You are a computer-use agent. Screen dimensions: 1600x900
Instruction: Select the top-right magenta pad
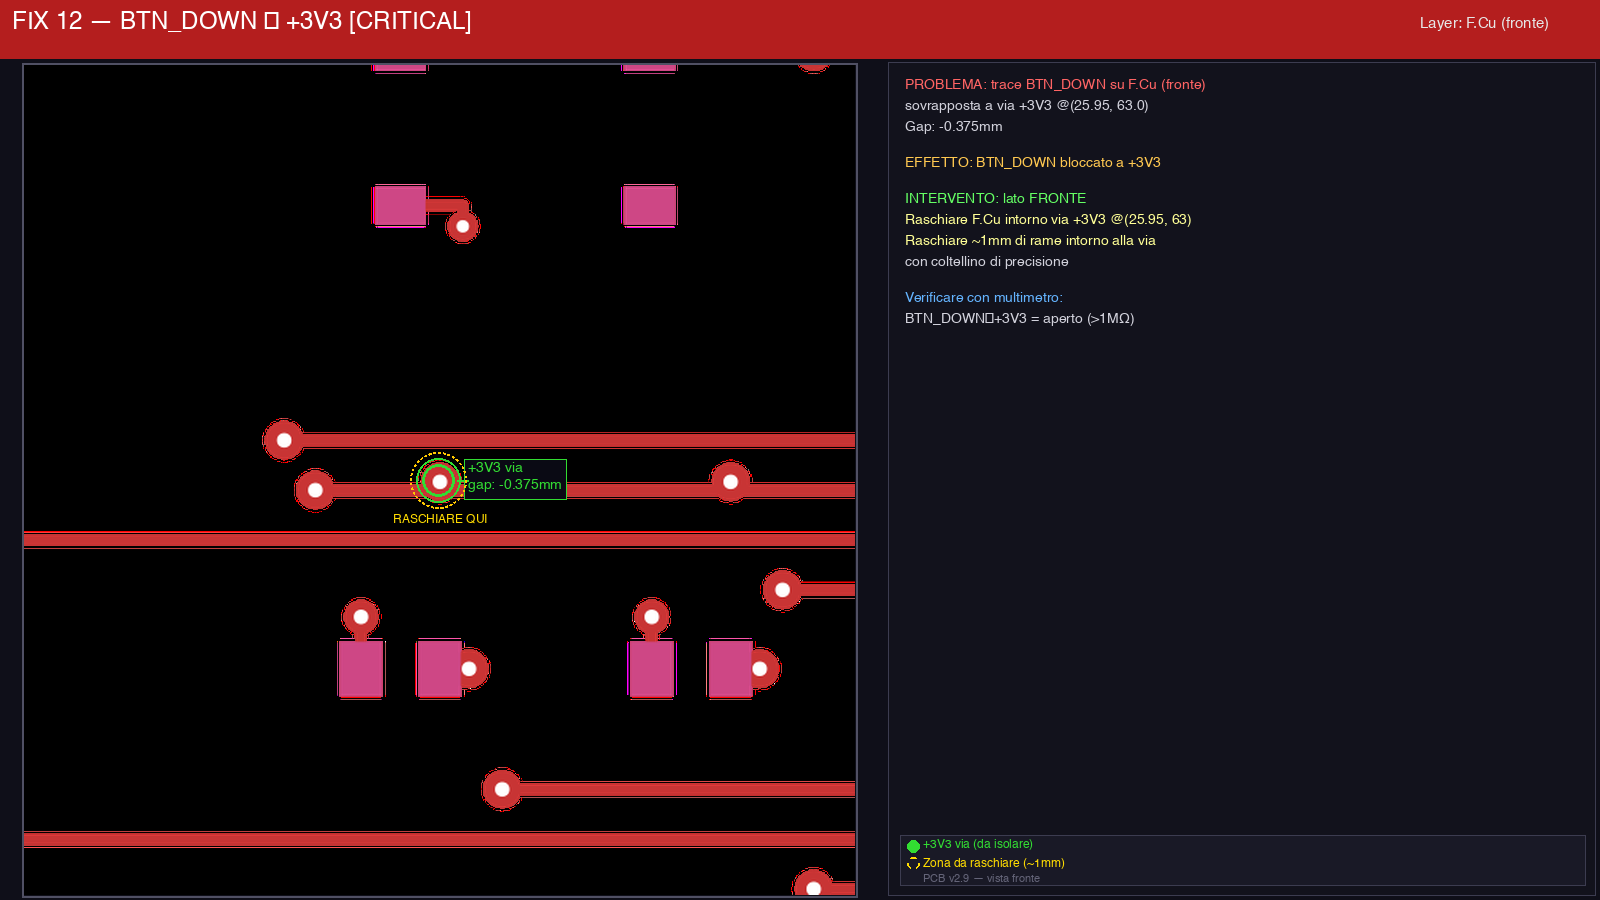[649, 205]
